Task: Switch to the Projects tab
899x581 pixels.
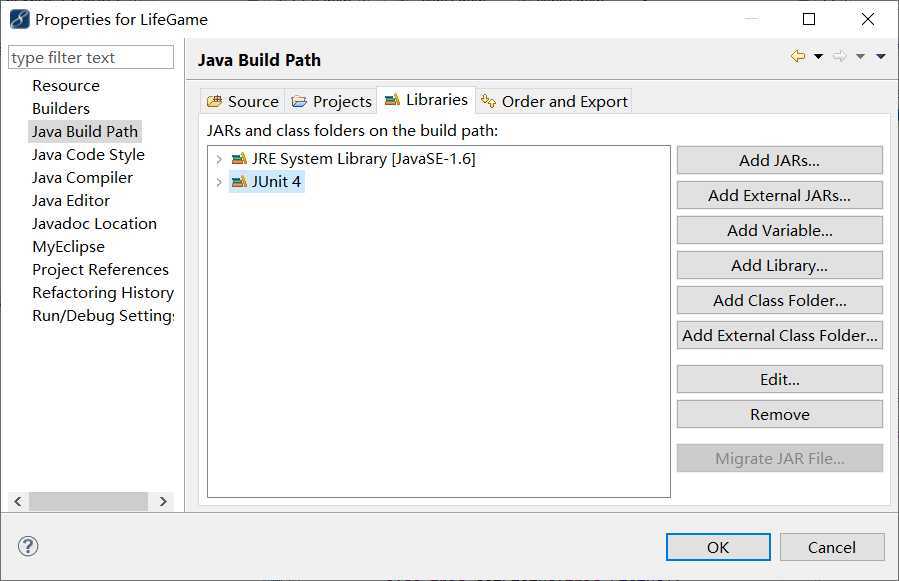Action: coord(331,102)
